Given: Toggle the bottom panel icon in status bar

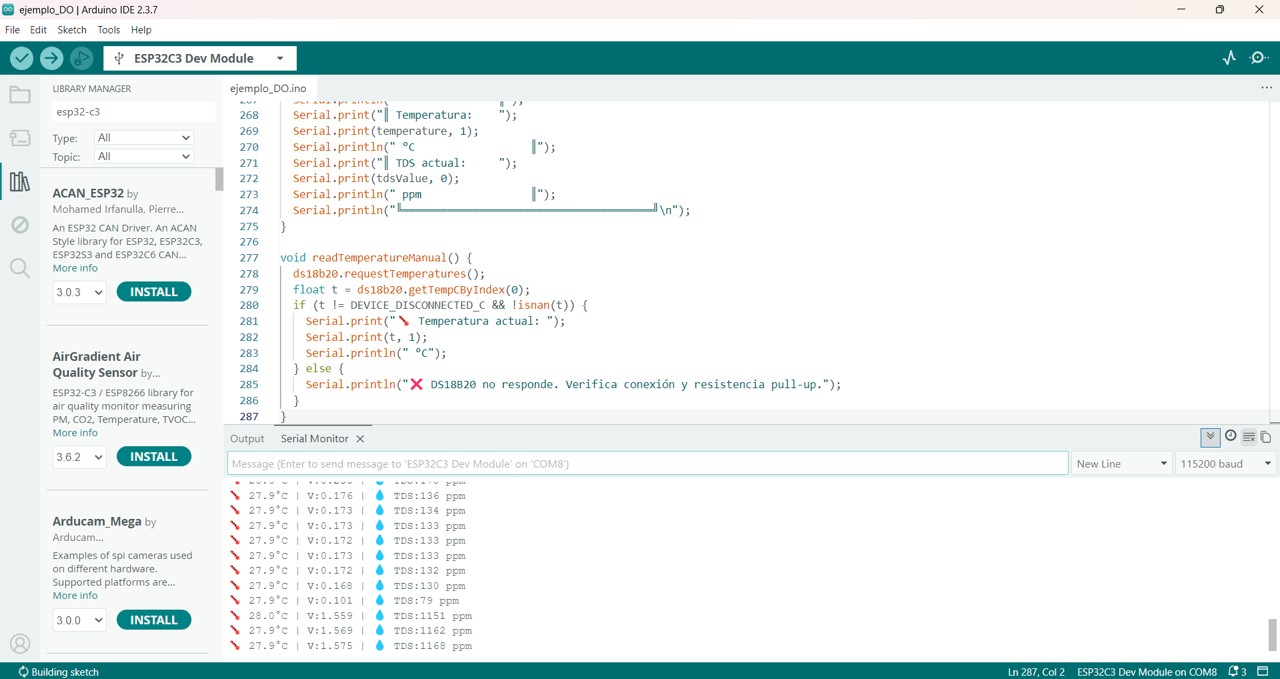Looking at the screenshot, I should [1264, 671].
